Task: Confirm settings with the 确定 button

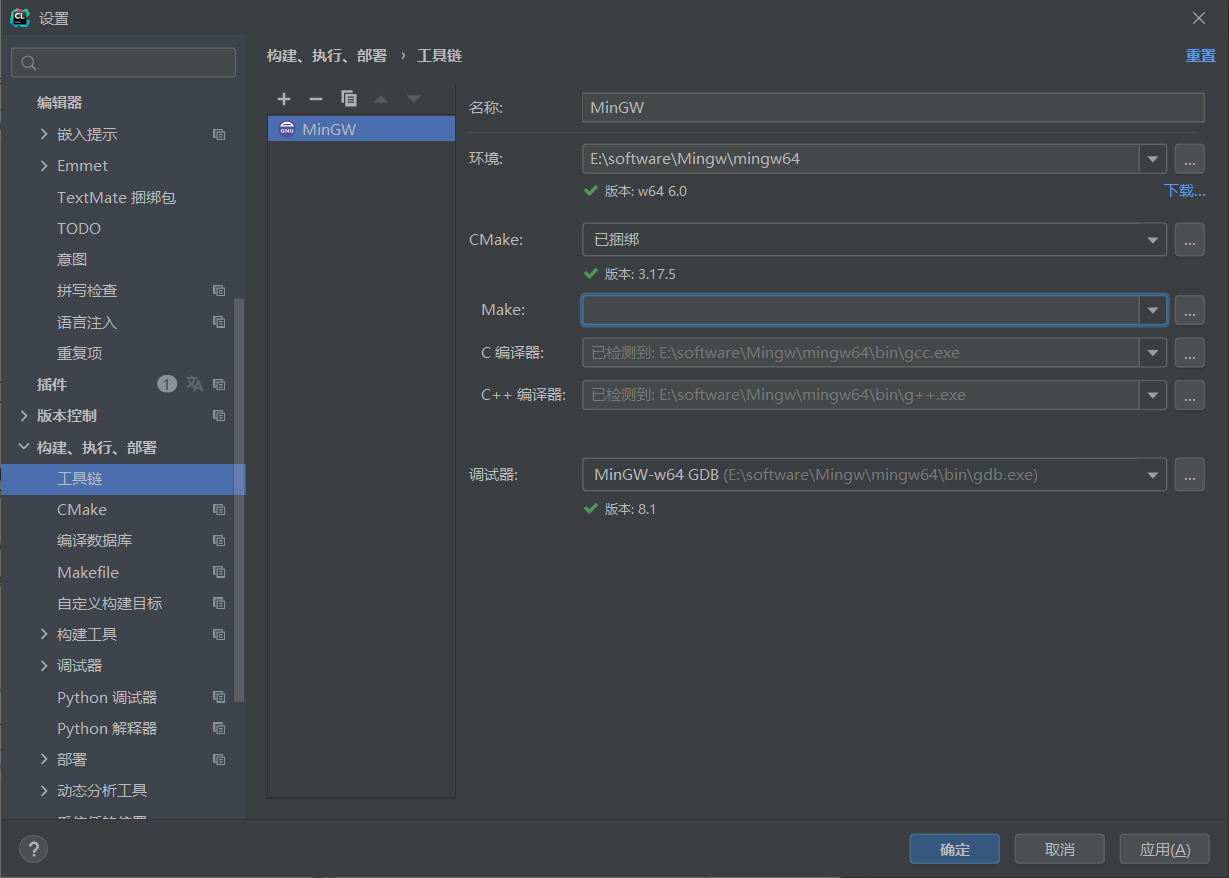Action: tap(955, 849)
